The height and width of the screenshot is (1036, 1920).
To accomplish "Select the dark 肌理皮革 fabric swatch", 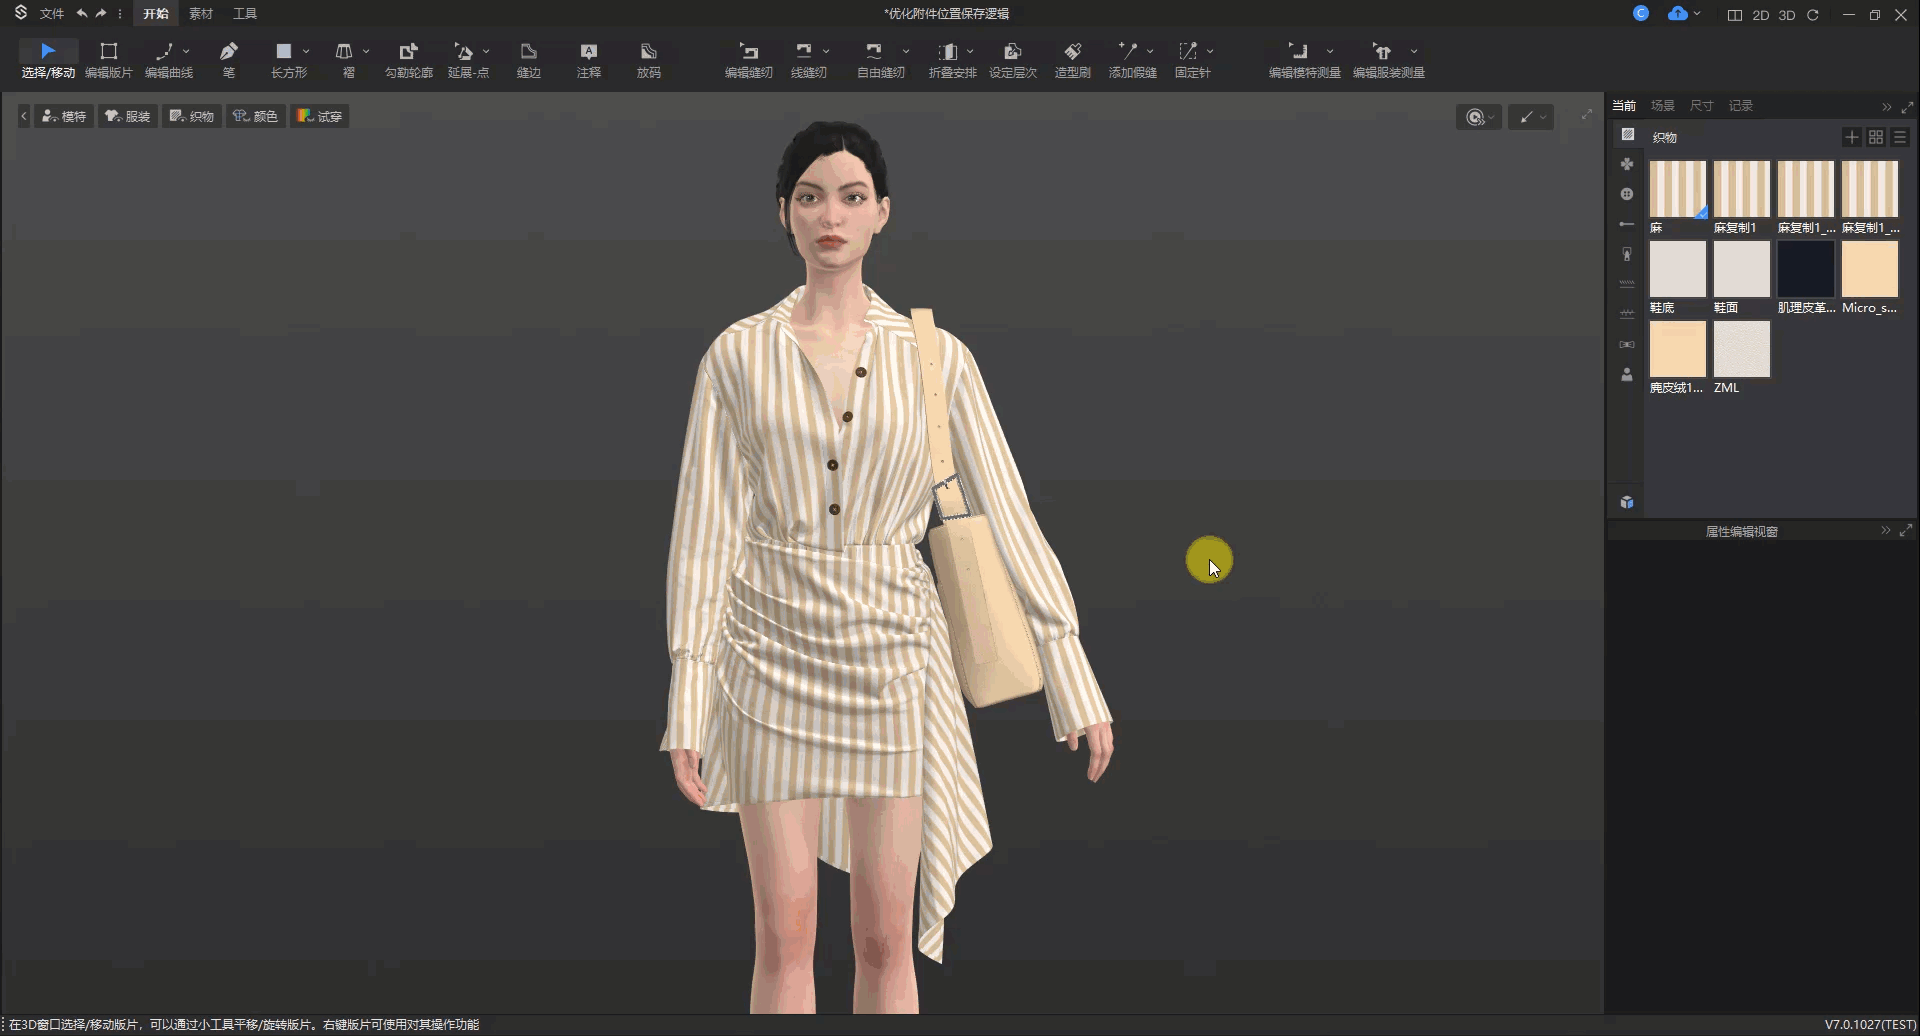I will pos(1805,269).
